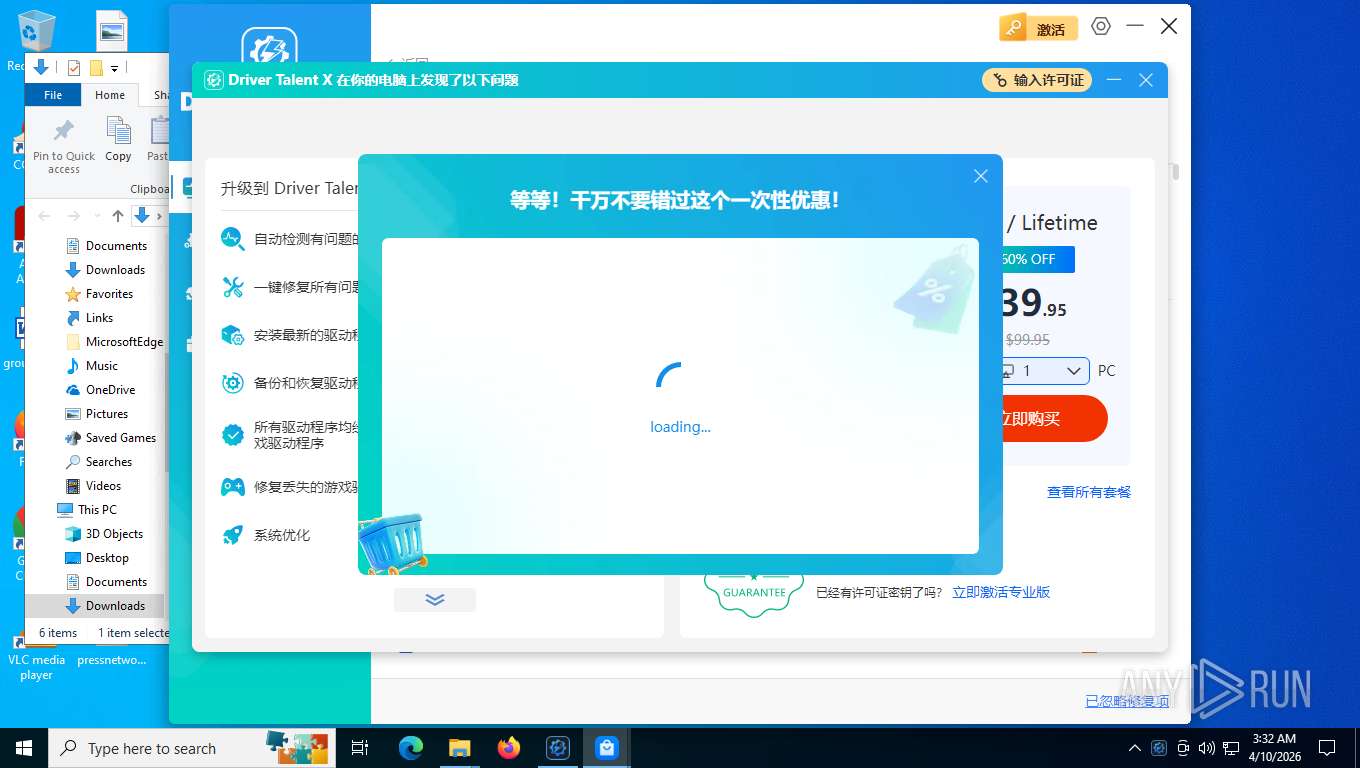Click the Microsoft Store taskbar icon
The image size is (1360, 768).
tap(607, 748)
